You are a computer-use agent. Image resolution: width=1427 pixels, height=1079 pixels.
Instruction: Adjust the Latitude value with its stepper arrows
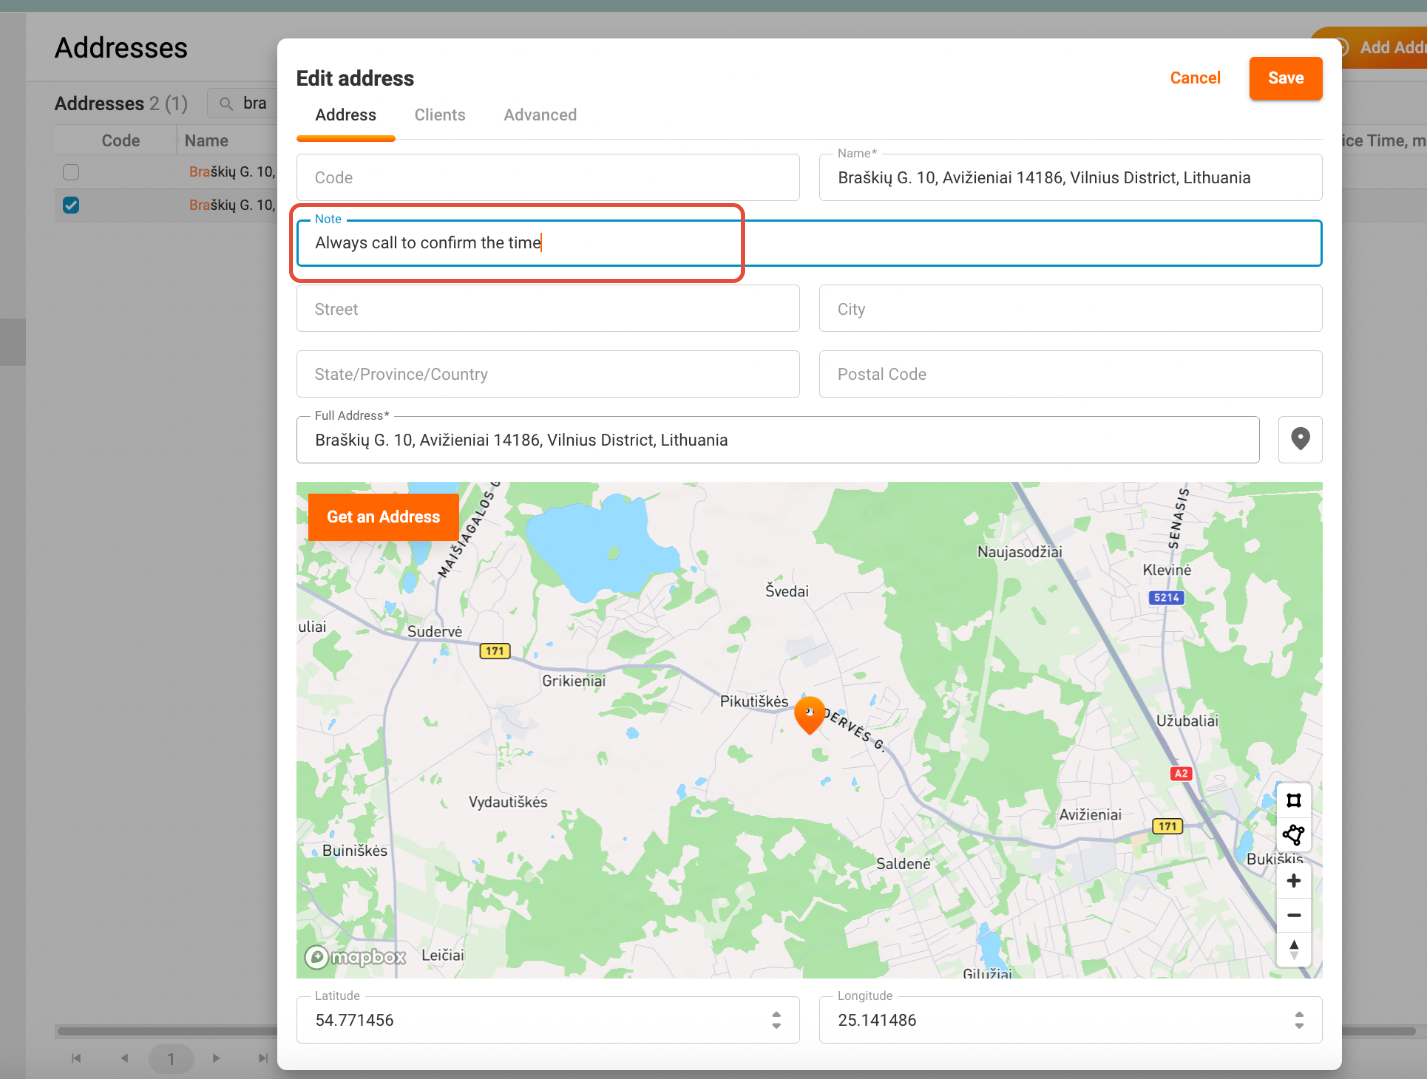click(776, 1020)
